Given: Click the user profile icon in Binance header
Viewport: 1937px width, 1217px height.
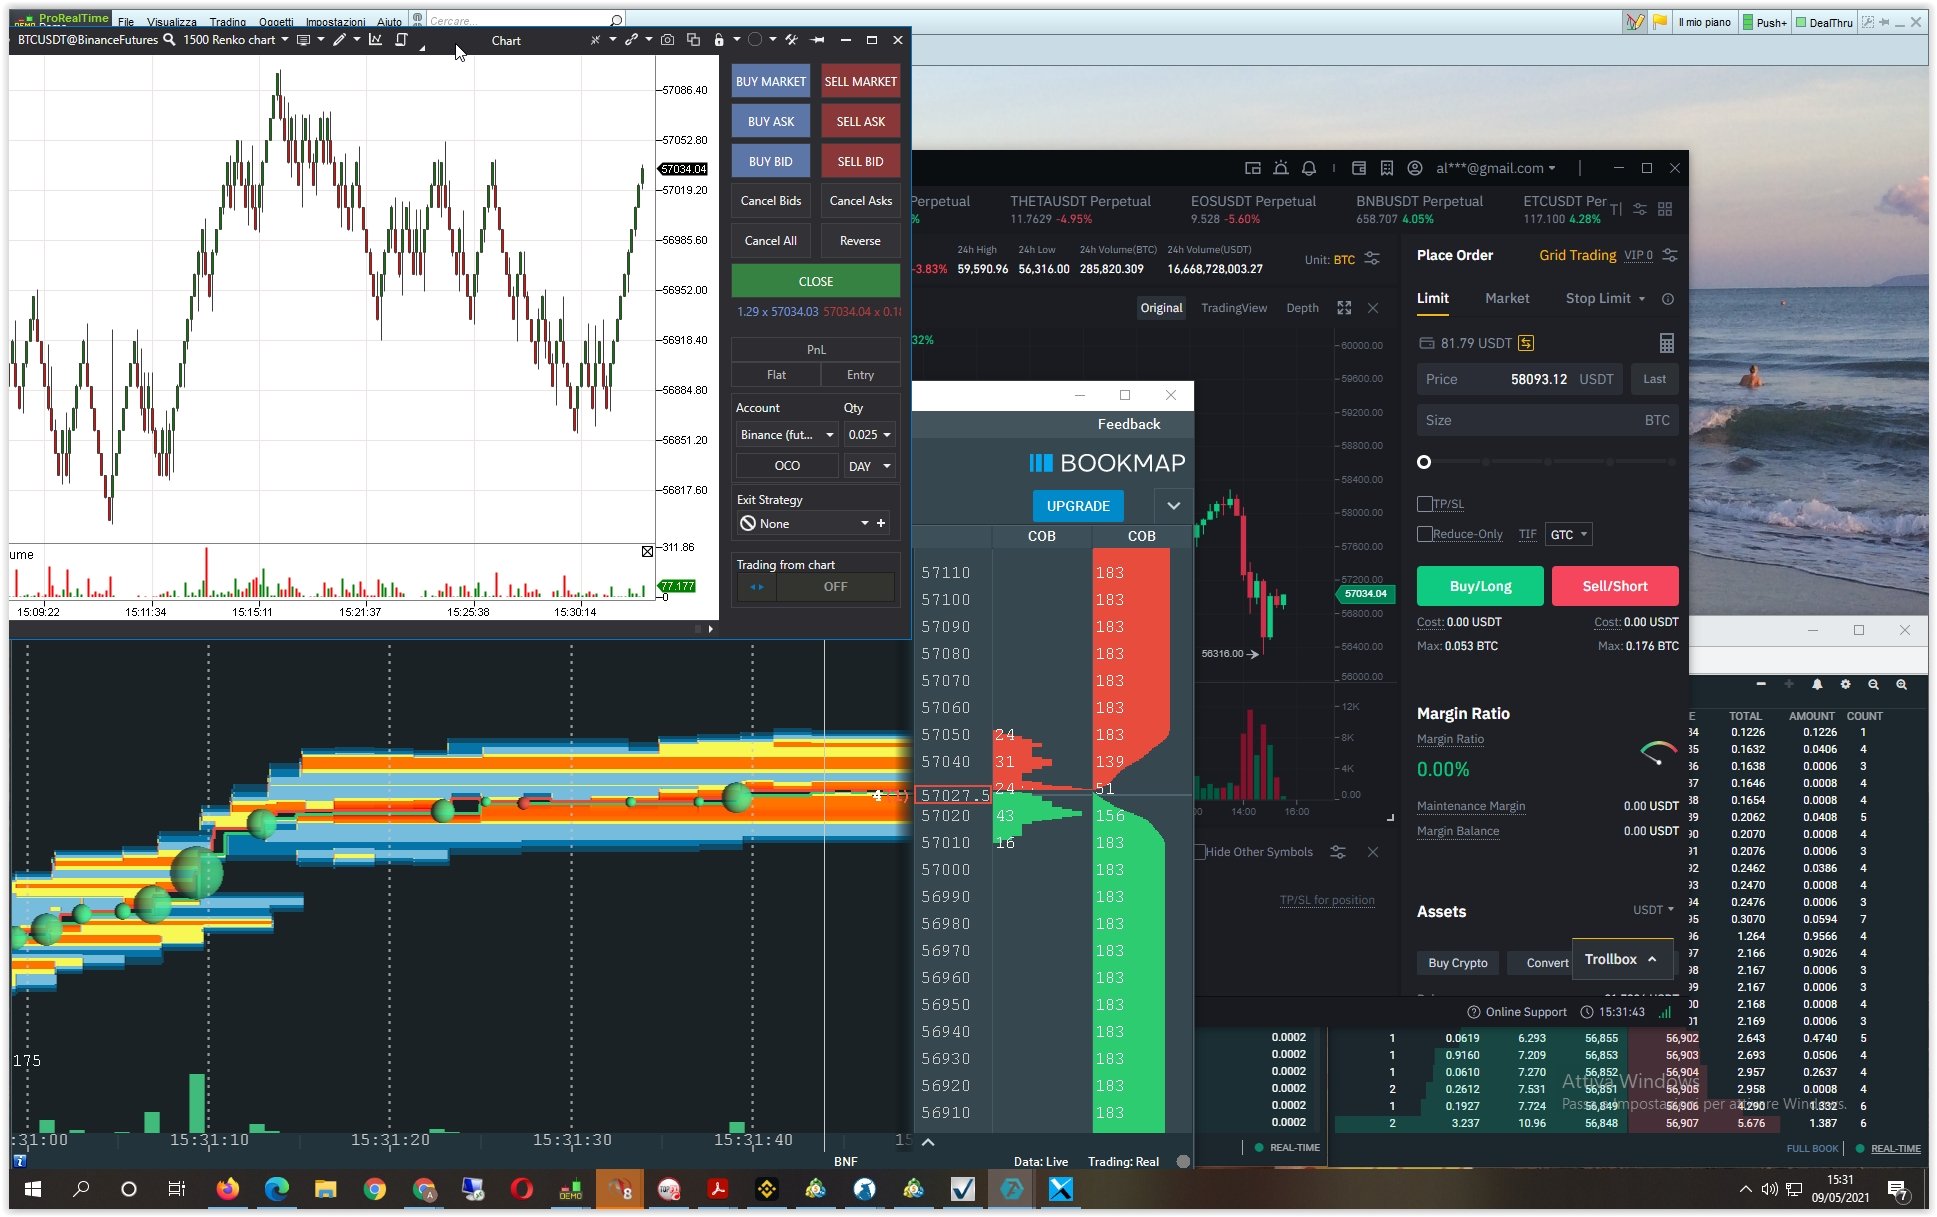Looking at the screenshot, I should [x=1415, y=168].
